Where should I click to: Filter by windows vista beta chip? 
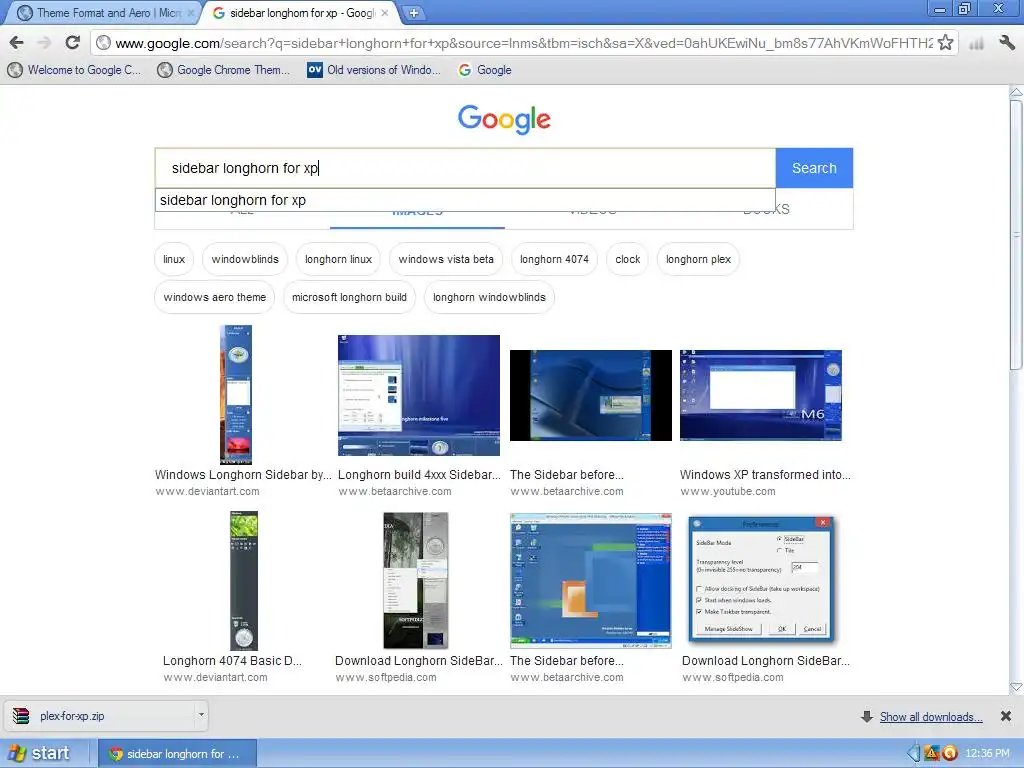click(x=446, y=259)
